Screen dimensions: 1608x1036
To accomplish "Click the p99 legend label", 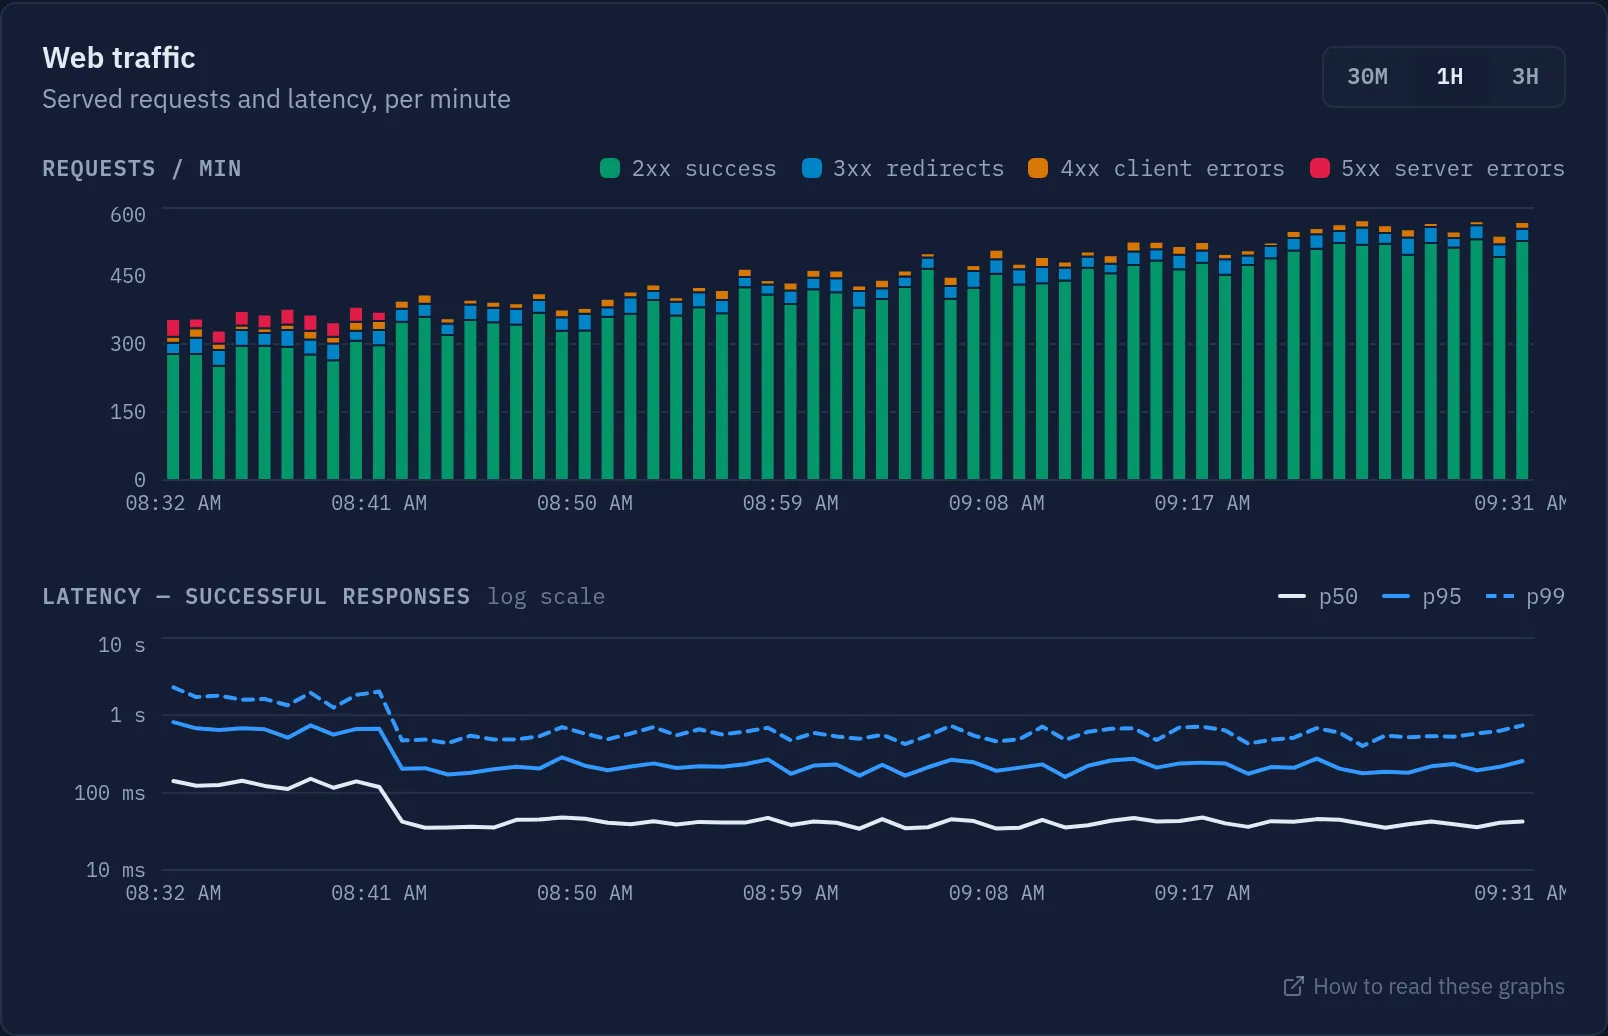I will [1545, 597].
